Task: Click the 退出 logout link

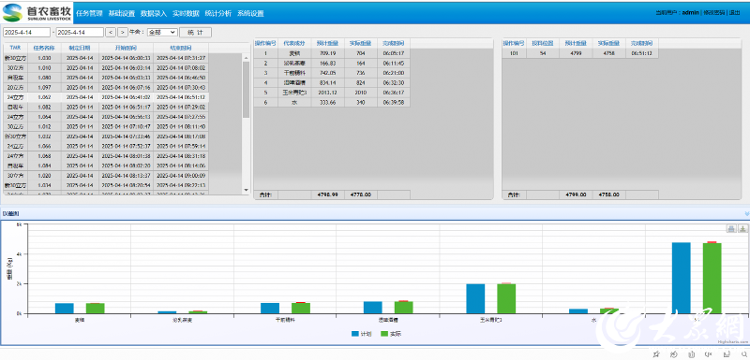Action: tap(734, 13)
